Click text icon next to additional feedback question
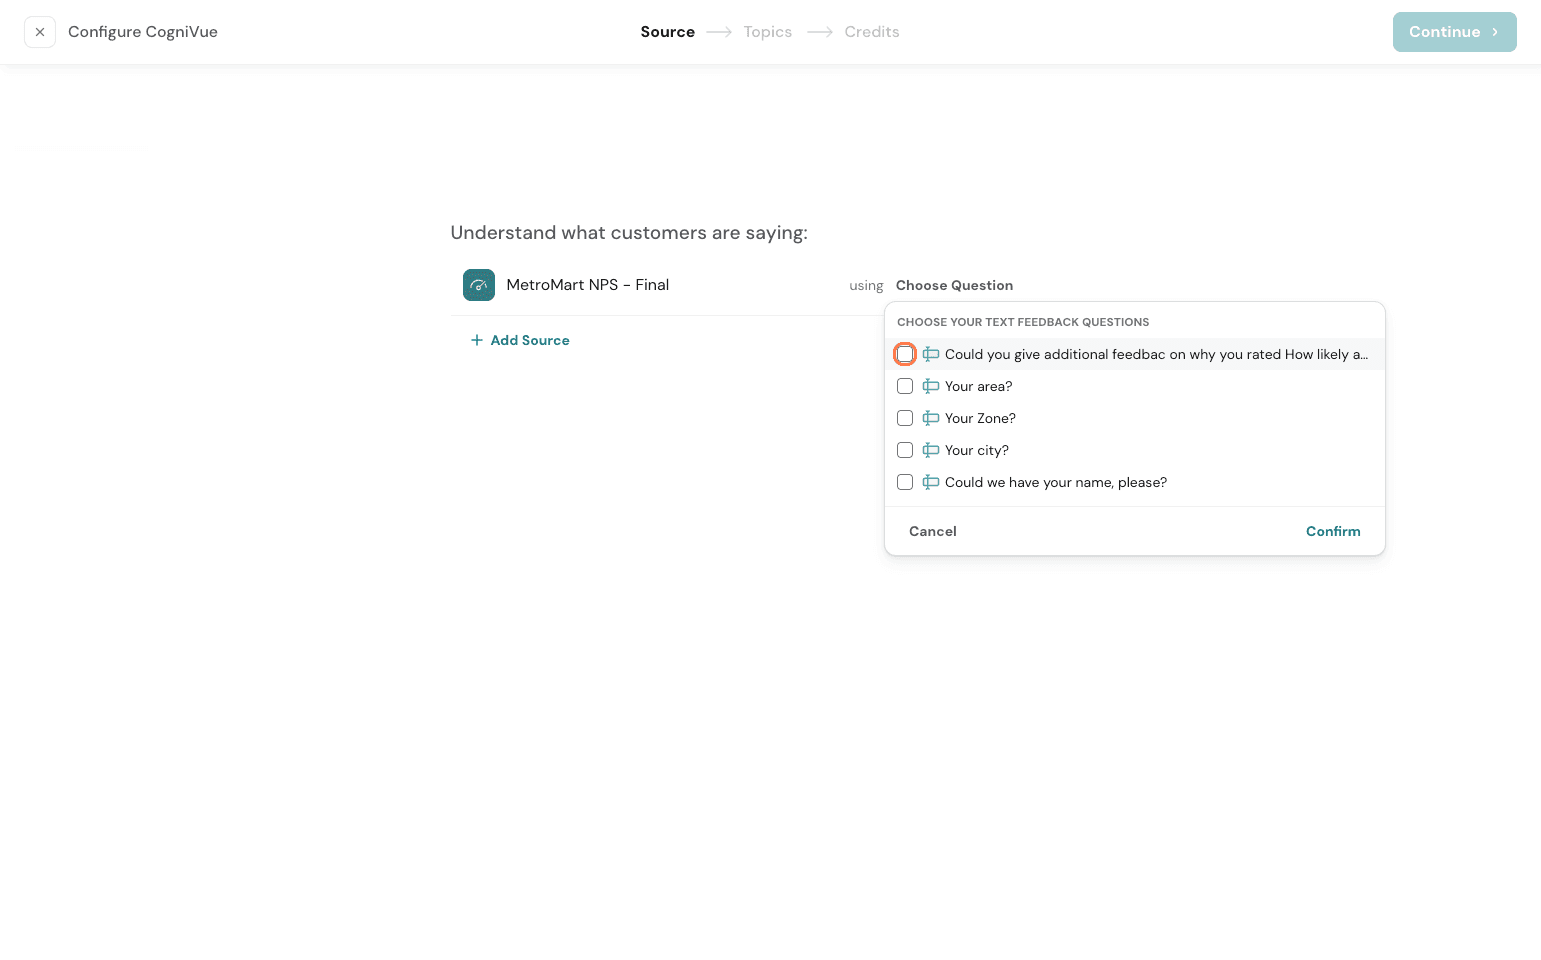The height and width of the screenshot is (960, 1541). 931,354
